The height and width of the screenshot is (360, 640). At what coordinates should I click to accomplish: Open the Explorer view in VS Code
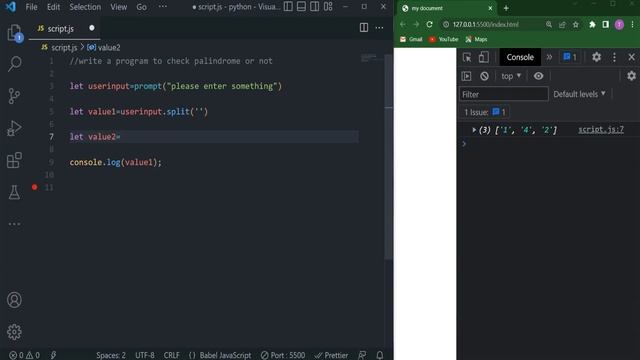pyautogui.click(x=14, y=33)
